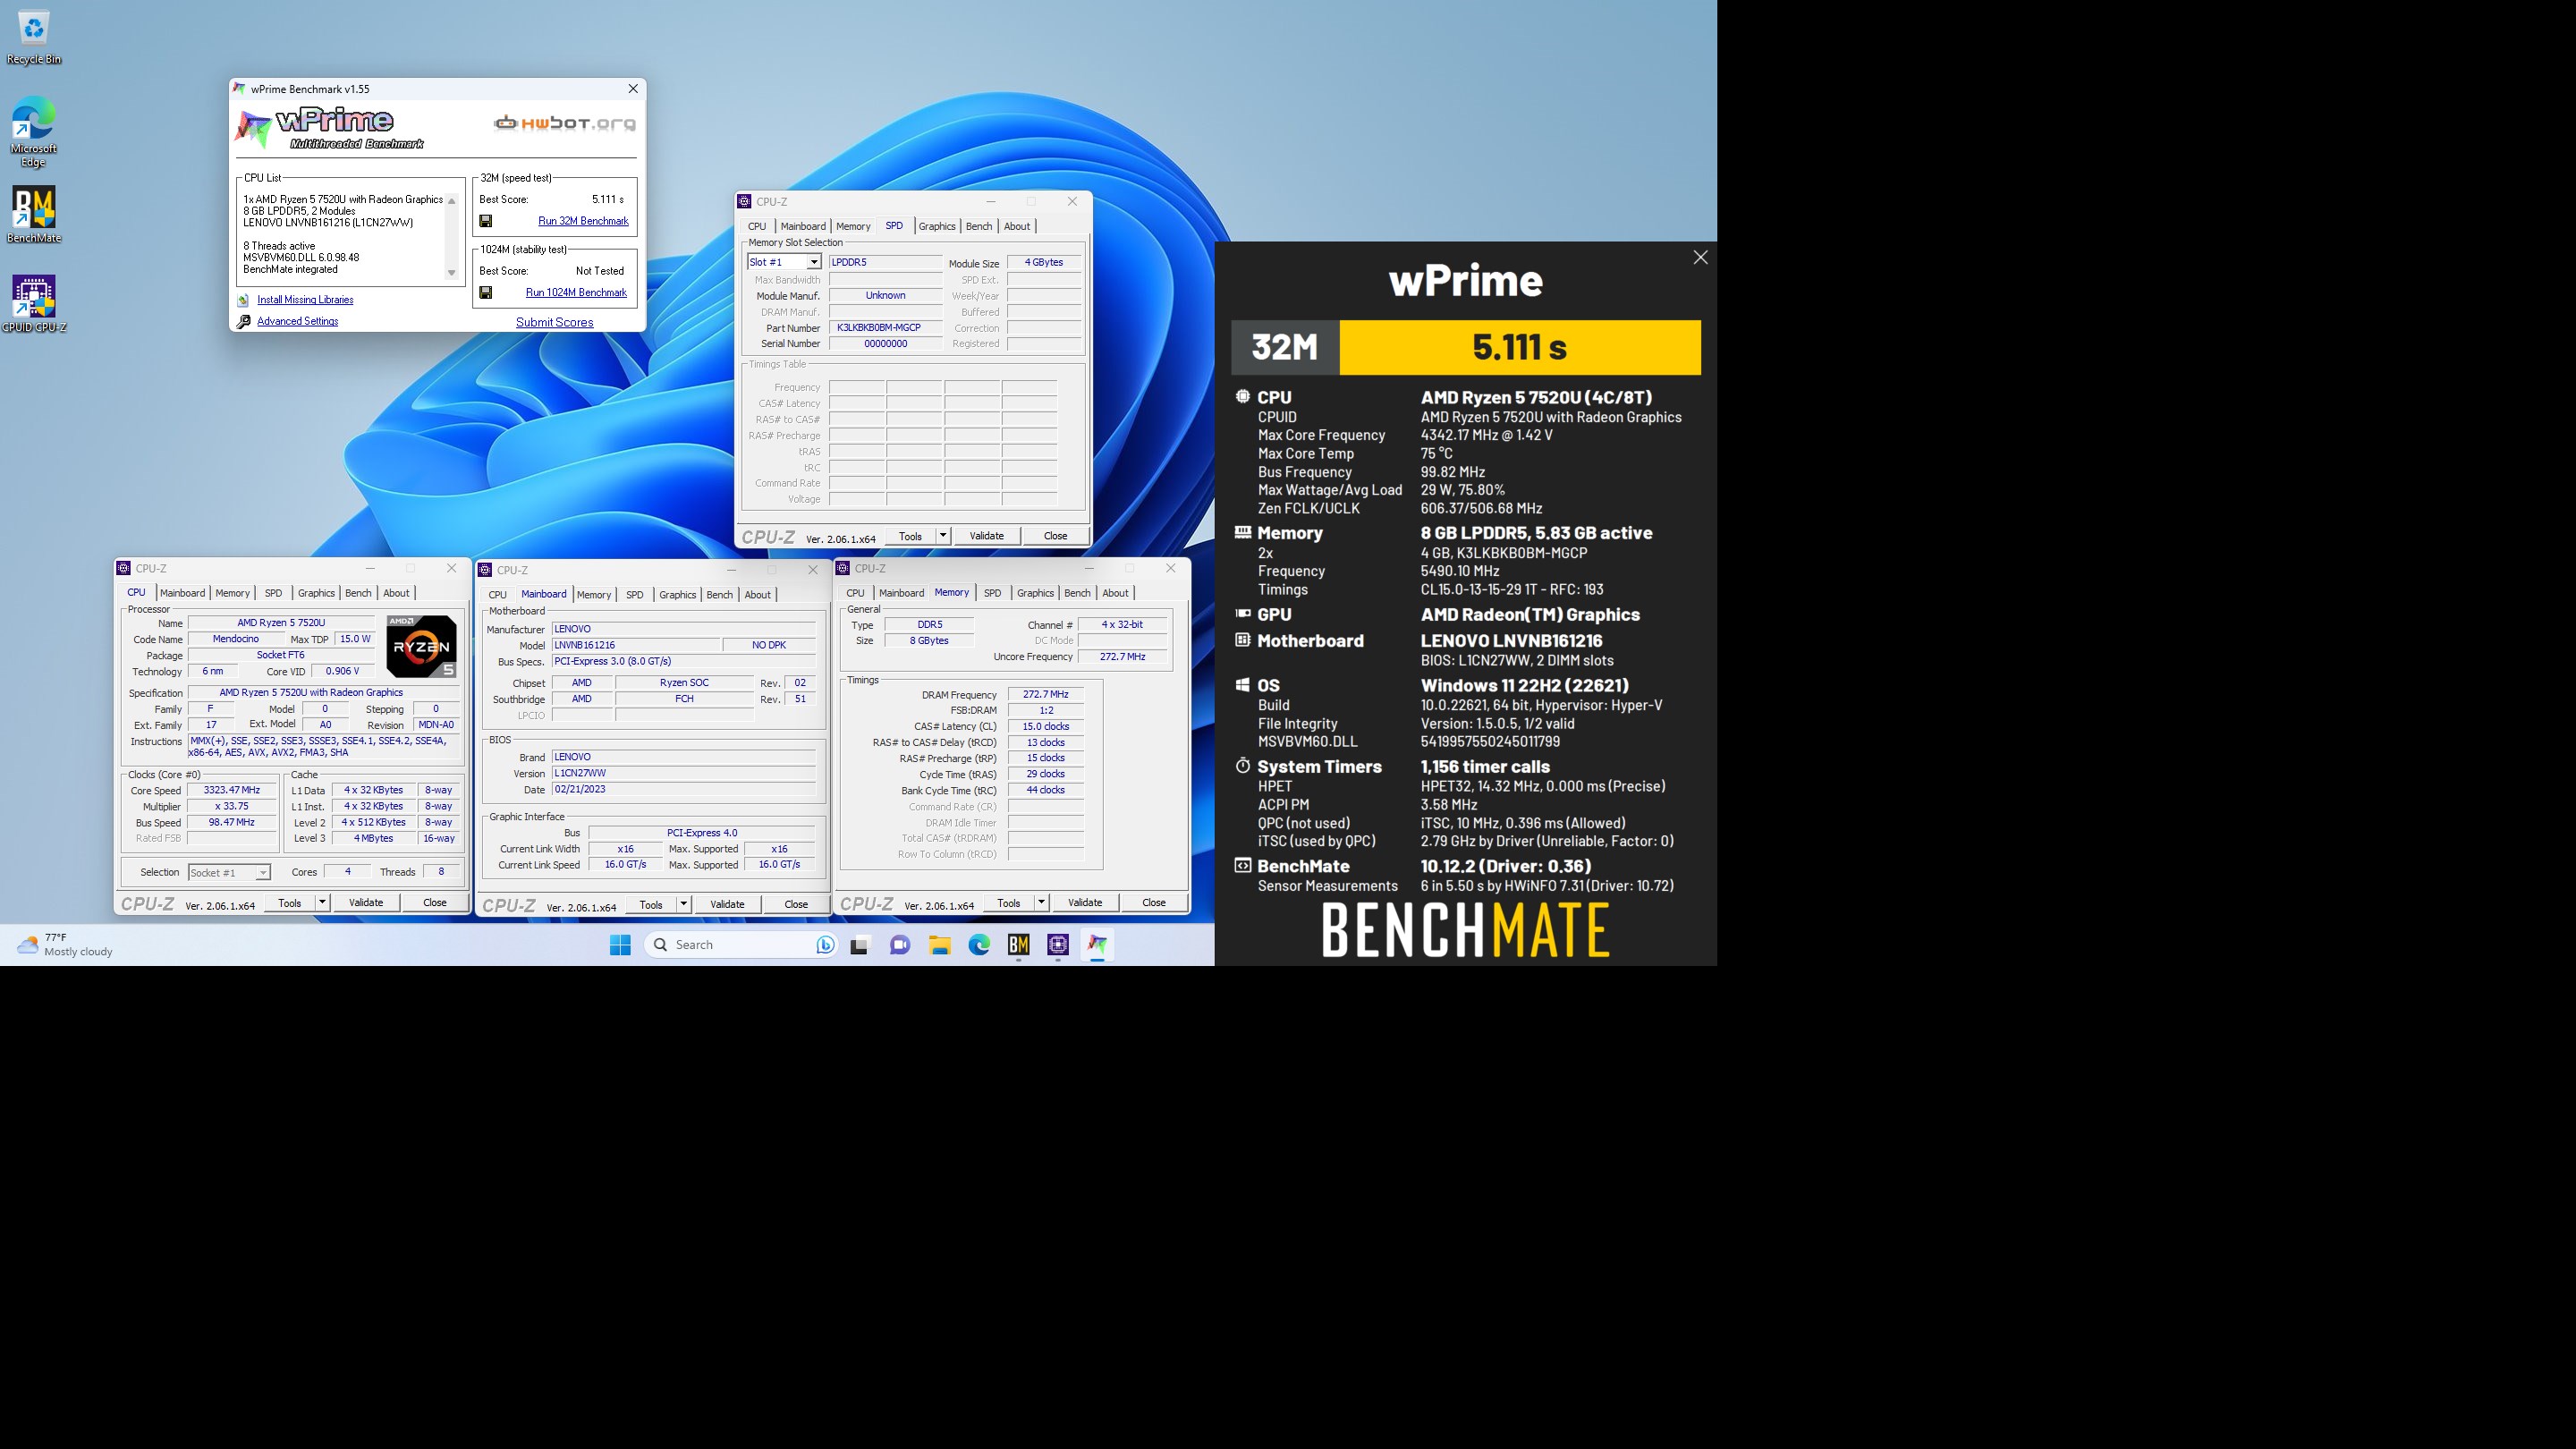
Task: Open the About tab in CPU-Z CPU window
Action: pos(396,594)
